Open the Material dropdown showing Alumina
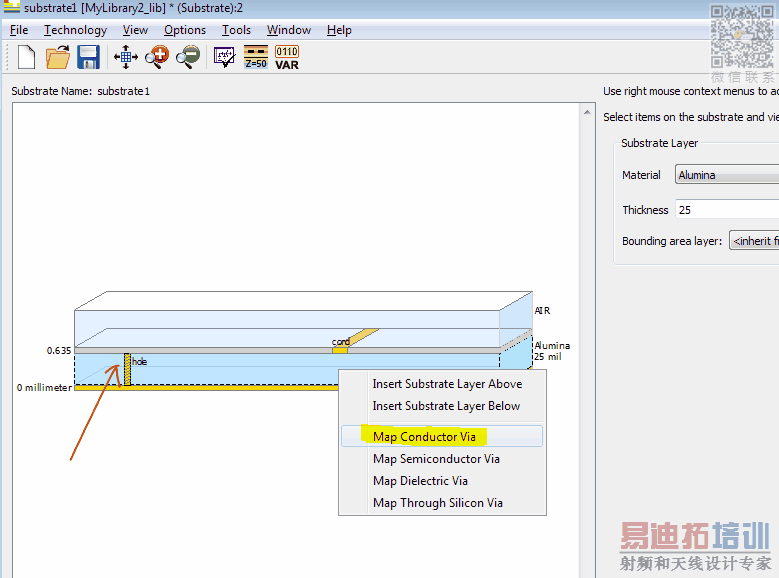779x578 pixels. (x=727, y=175)
